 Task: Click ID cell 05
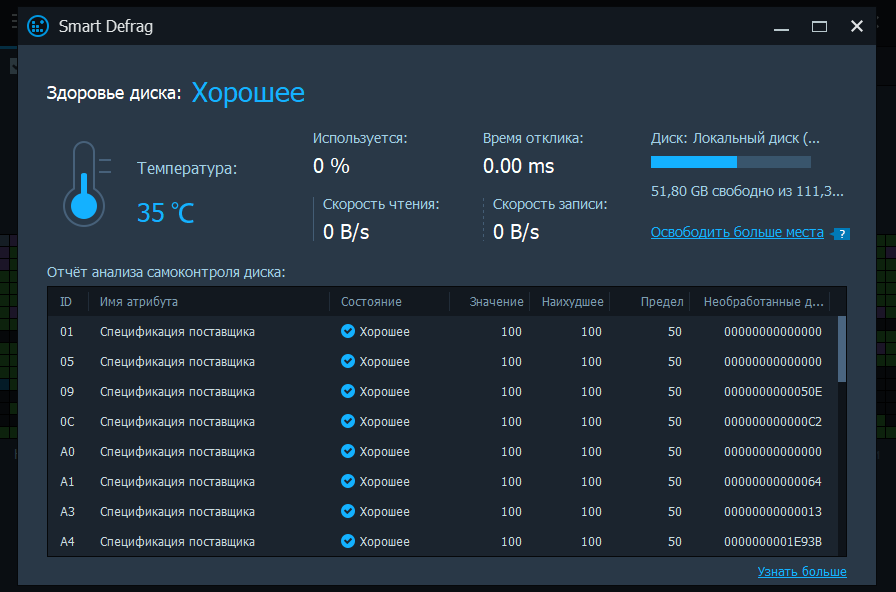pos(67,361)
